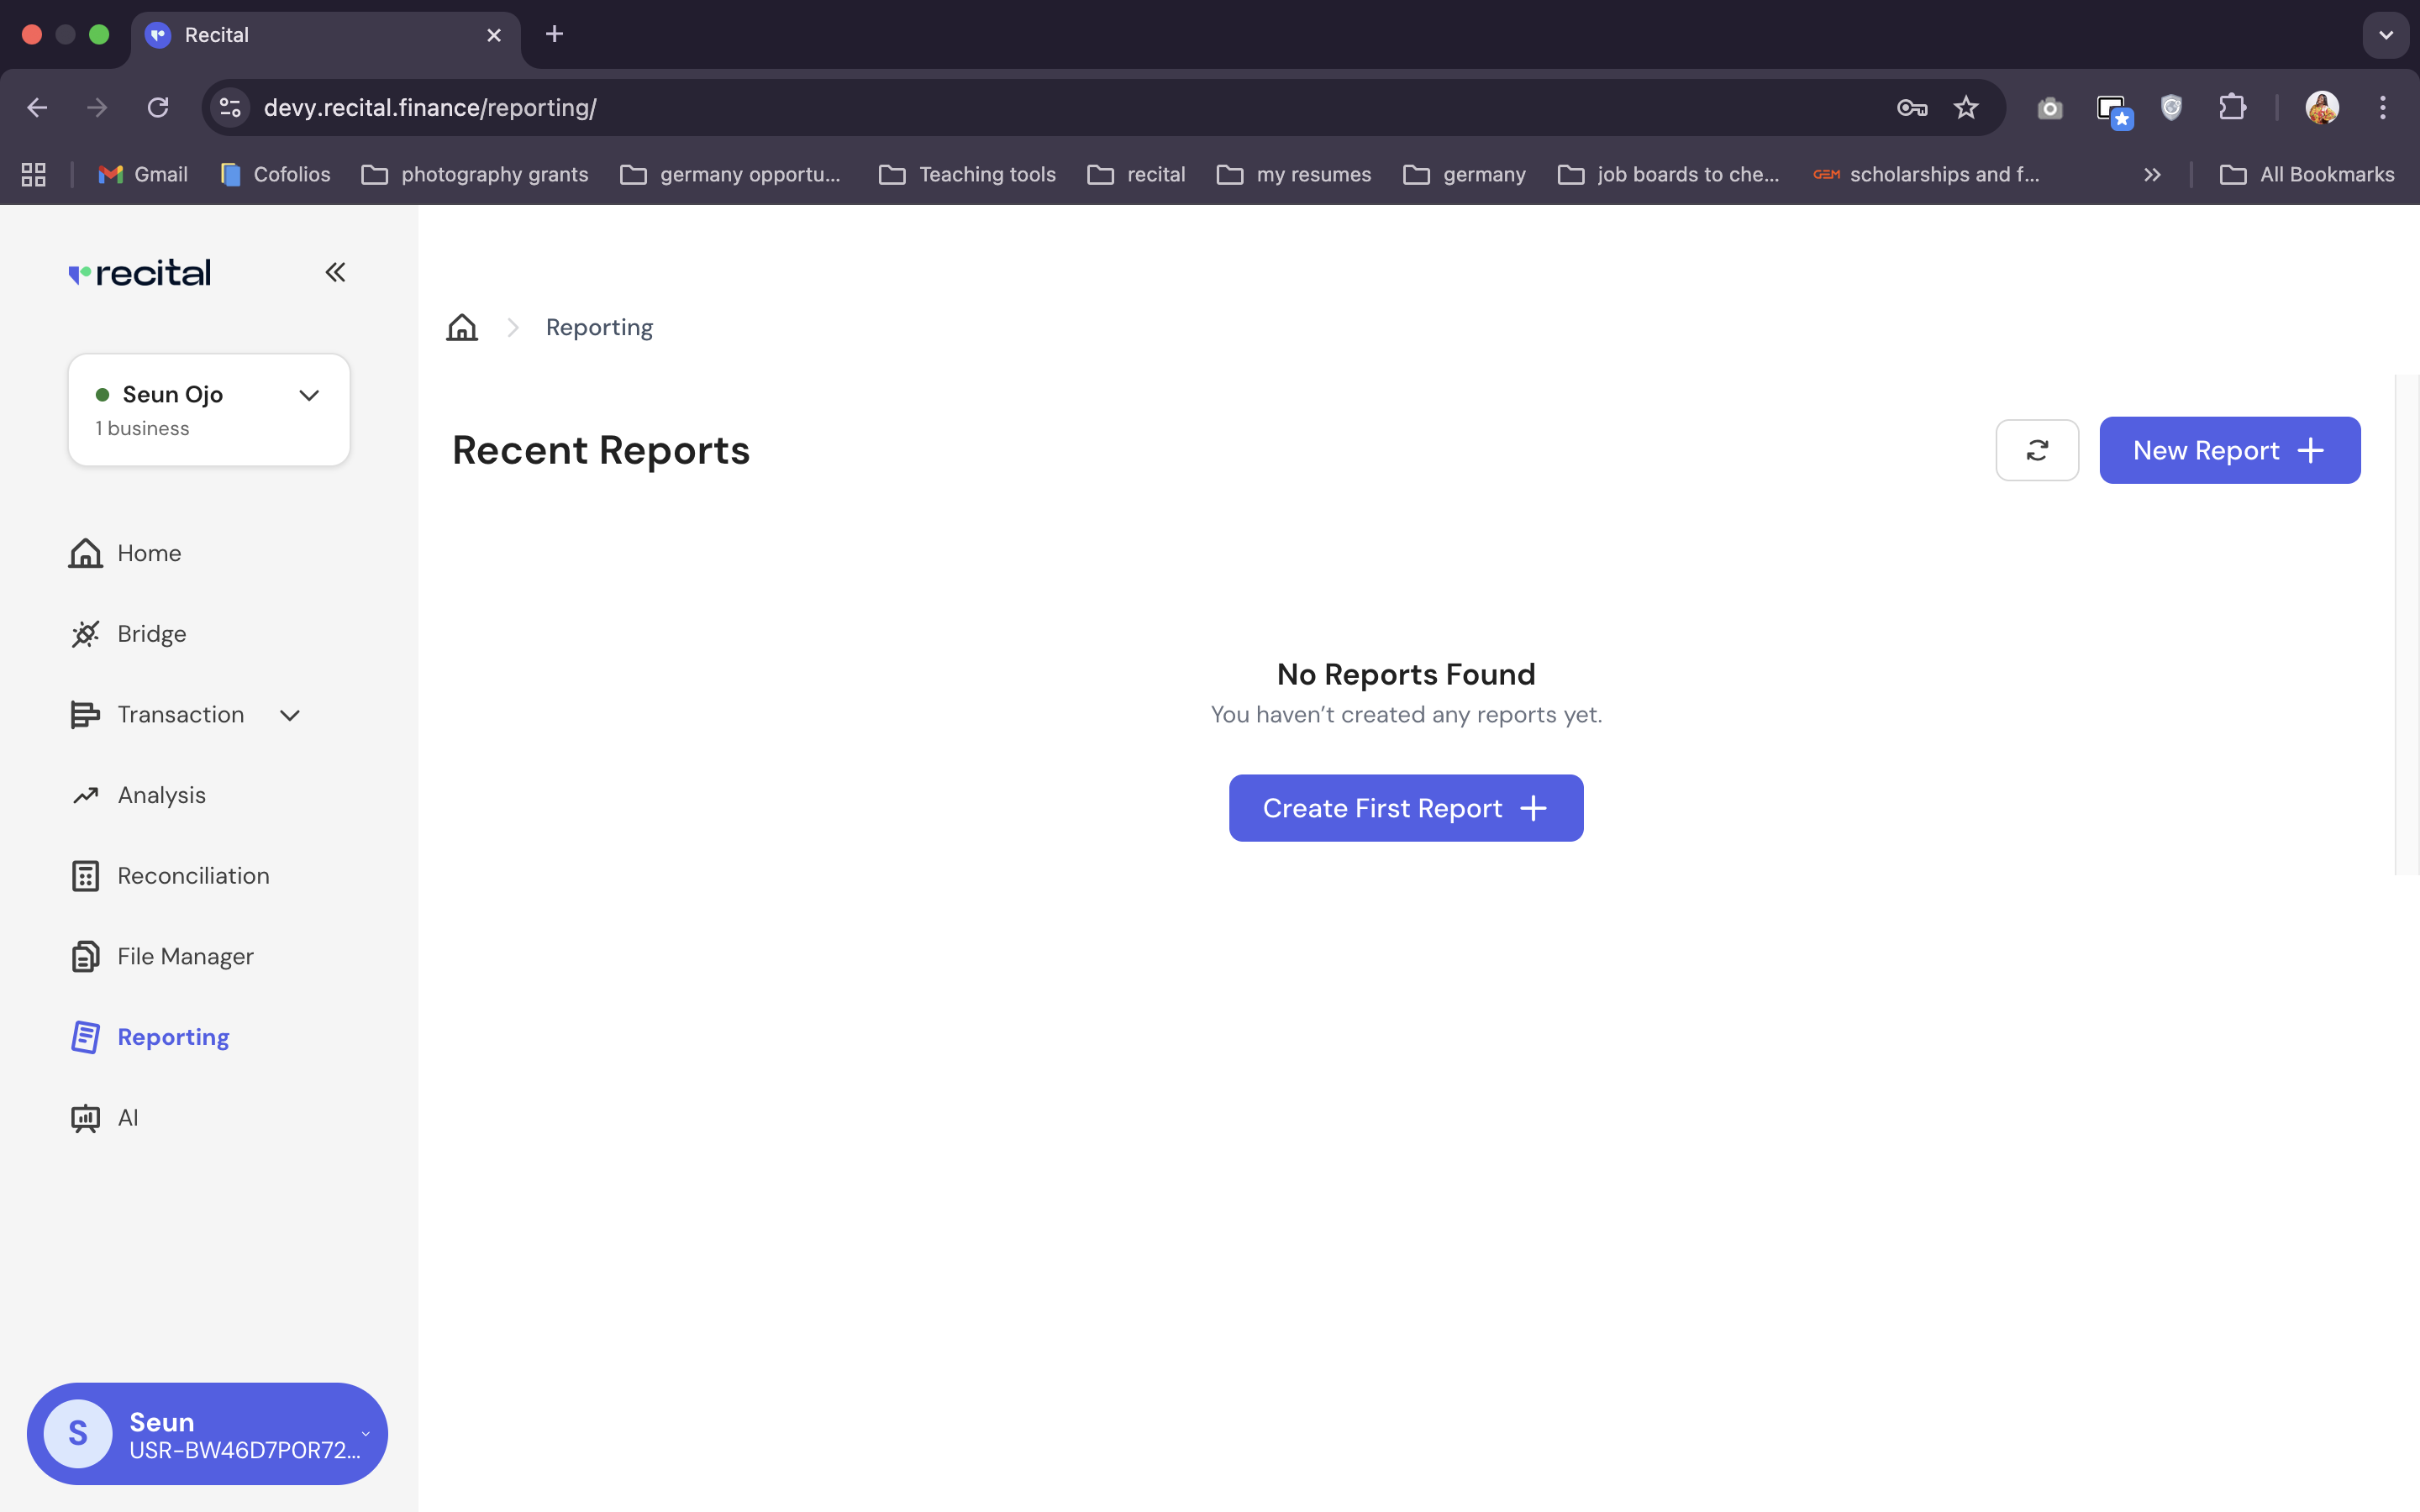2420x1512 pixels.
Task: Click the Recital logo
Action: [x=139, y=272]
